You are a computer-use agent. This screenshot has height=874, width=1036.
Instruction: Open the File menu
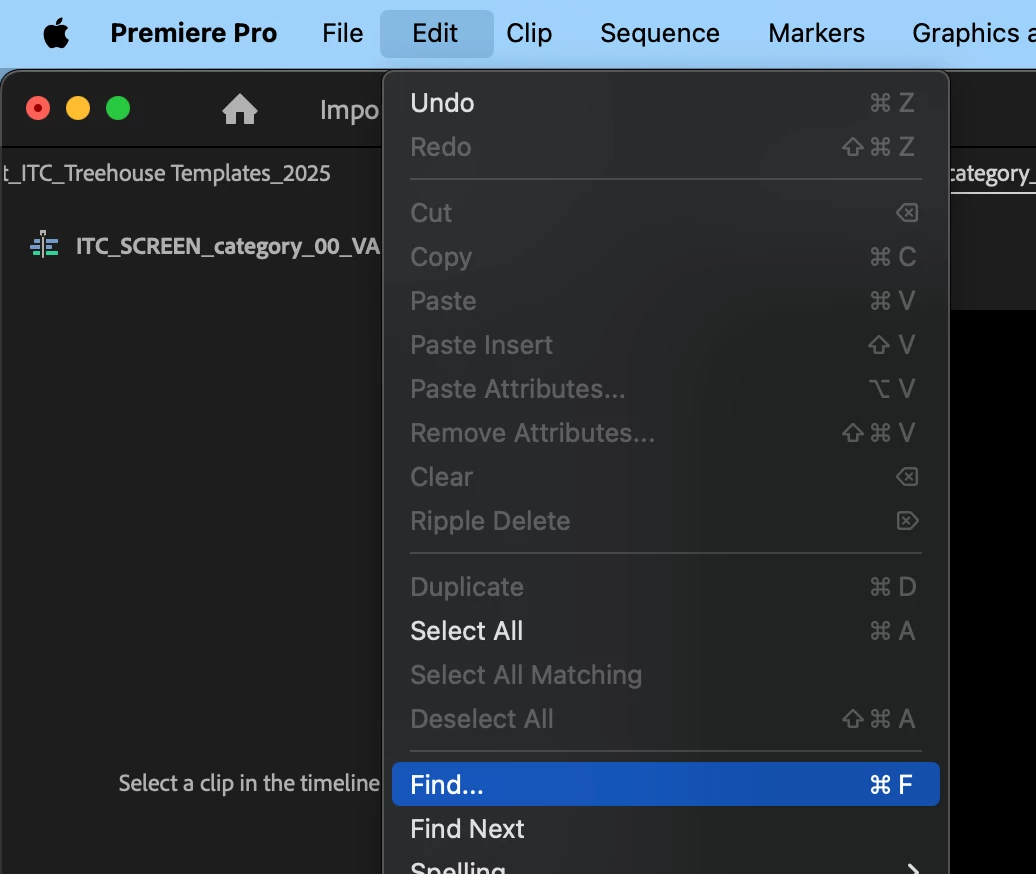[342, 34]
